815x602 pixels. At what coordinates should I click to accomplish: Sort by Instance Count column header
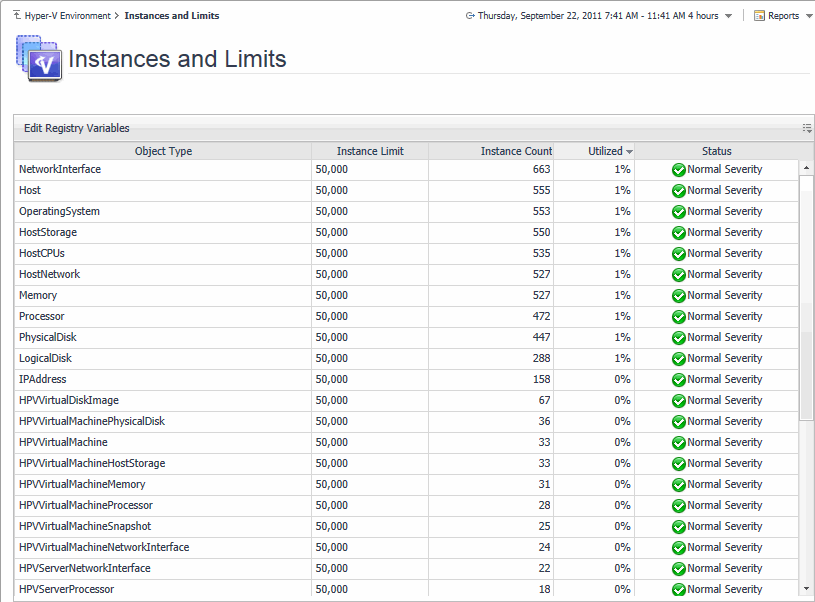coord(516,151)
